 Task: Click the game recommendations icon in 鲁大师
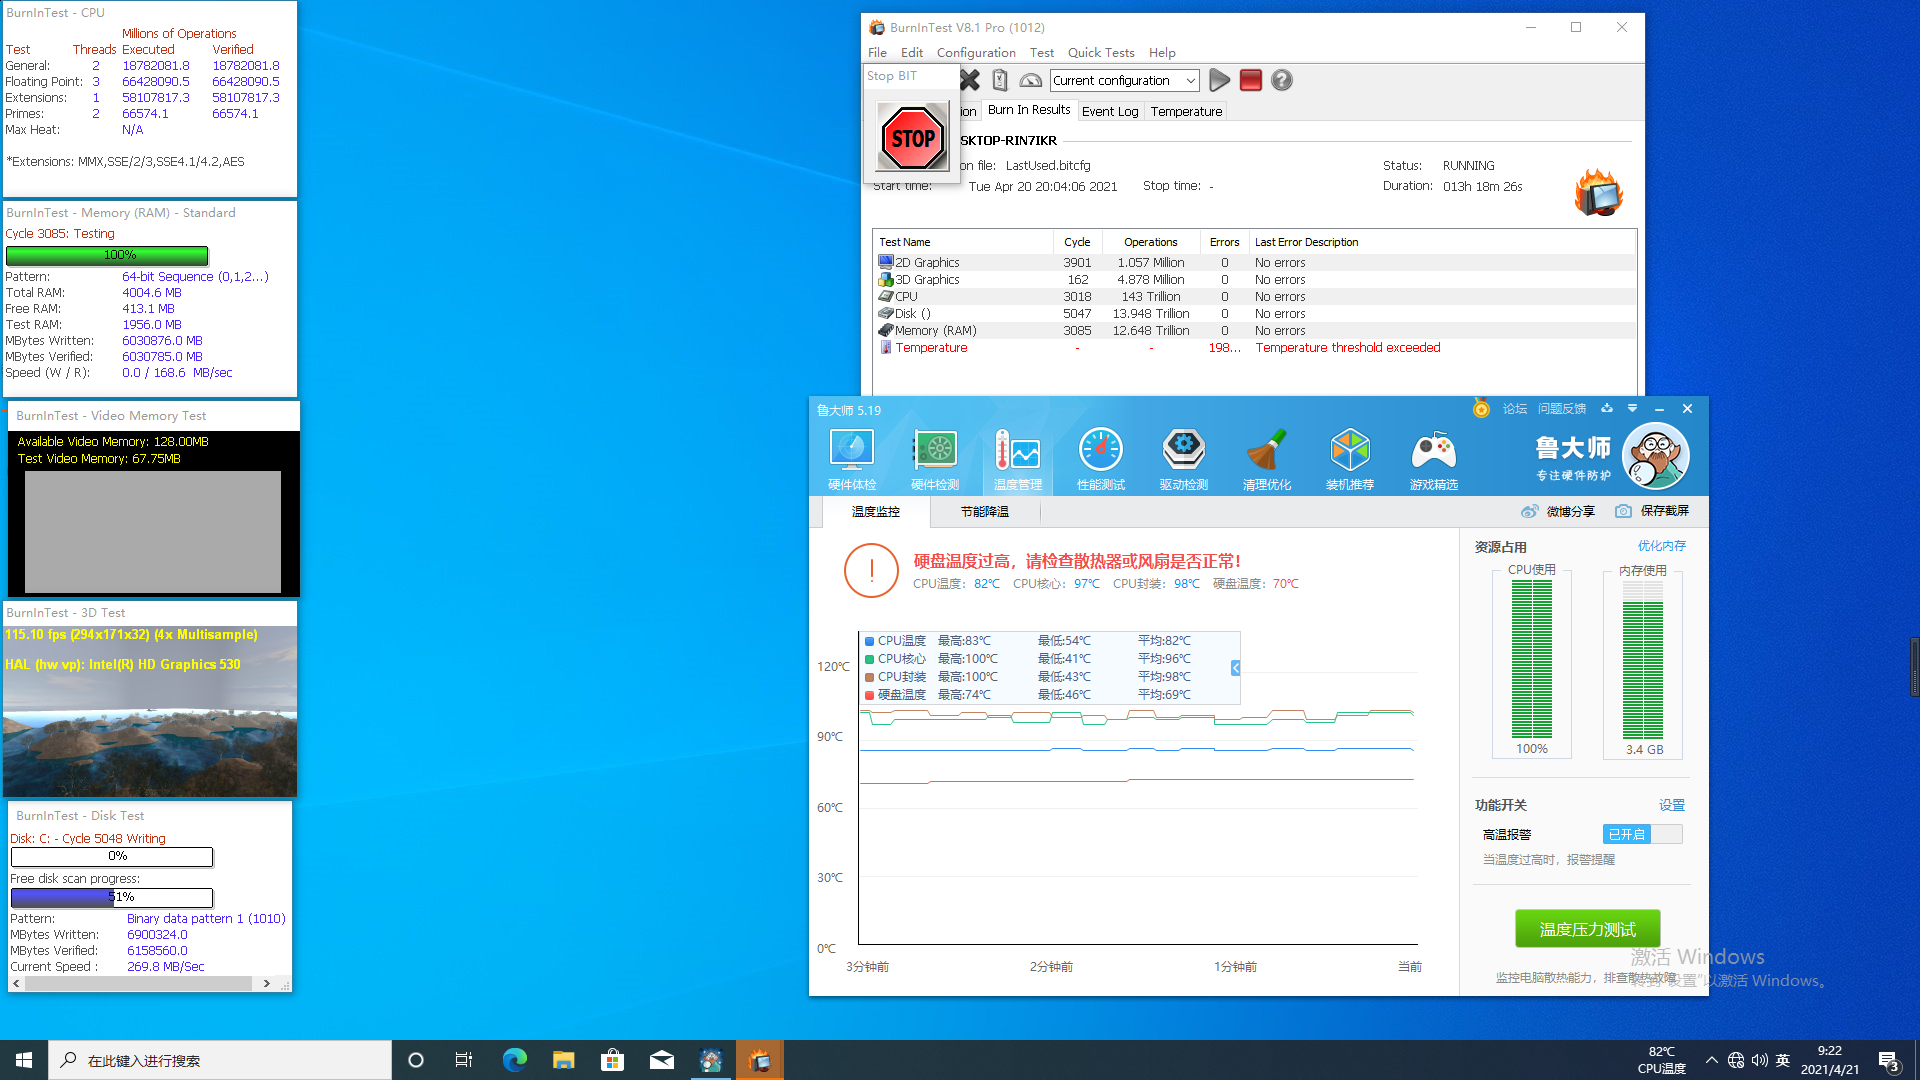[x=1433, y=458]
